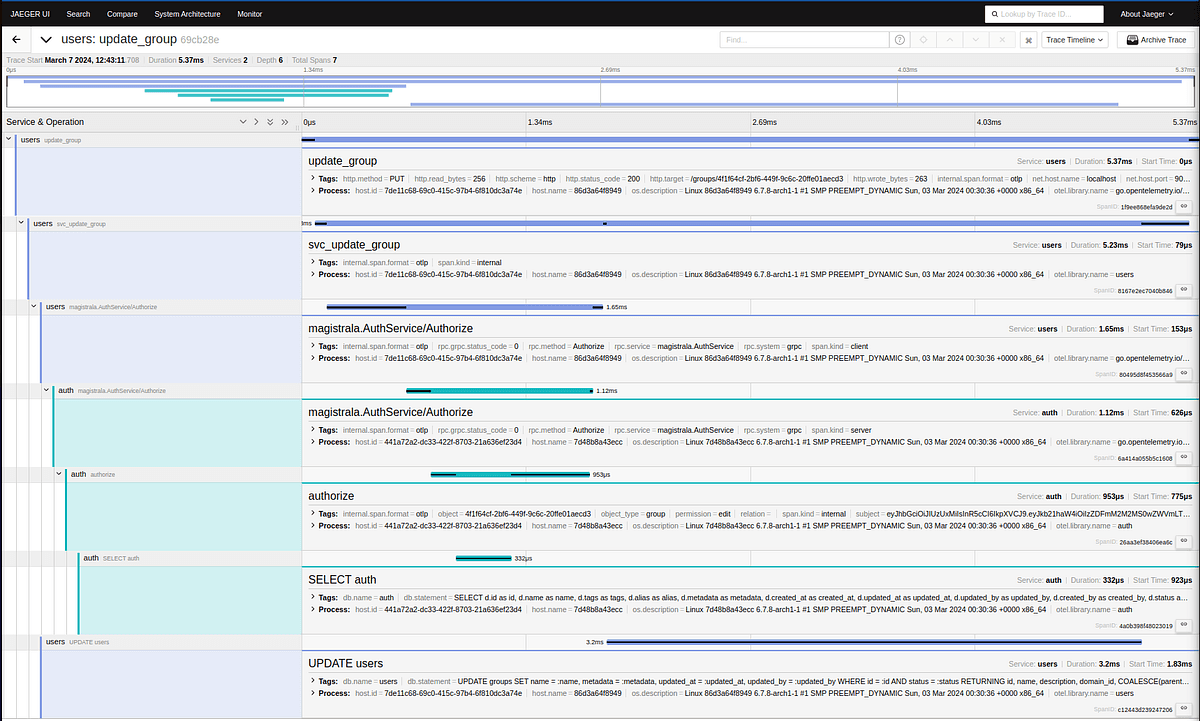This screenshot has width=1200, height=721.
Task: Open System Architecture in the navbar
Action: [x=187, y=14]
